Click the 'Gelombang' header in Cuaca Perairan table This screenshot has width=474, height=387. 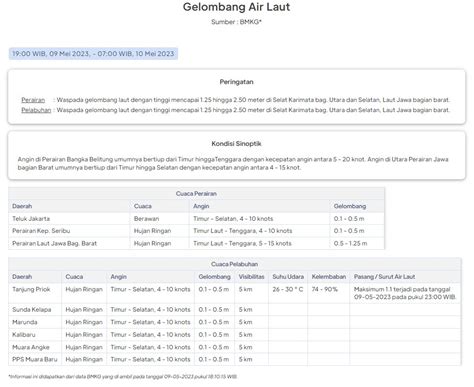[x=350, y=206]
